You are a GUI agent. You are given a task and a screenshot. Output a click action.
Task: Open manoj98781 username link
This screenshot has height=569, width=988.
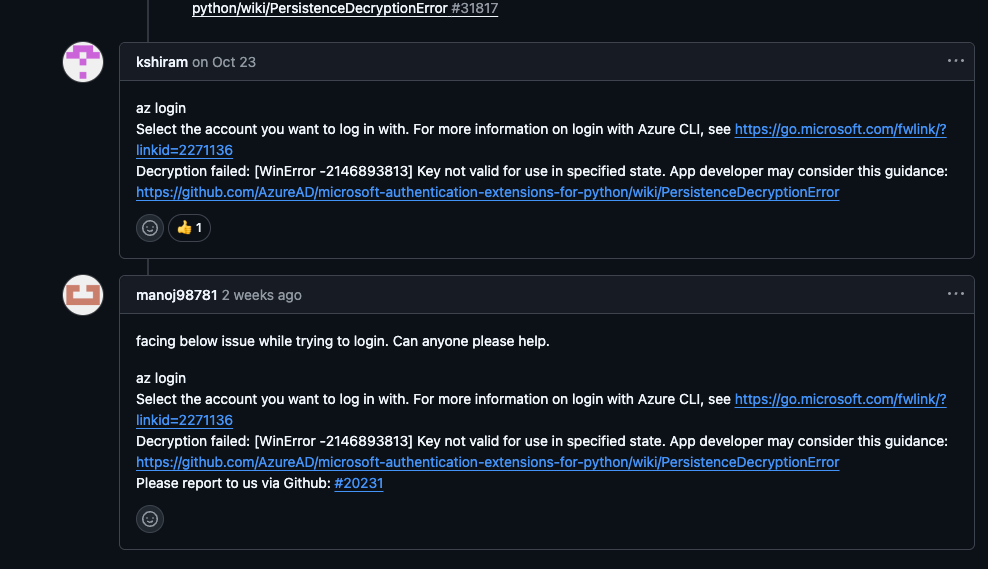176,296
